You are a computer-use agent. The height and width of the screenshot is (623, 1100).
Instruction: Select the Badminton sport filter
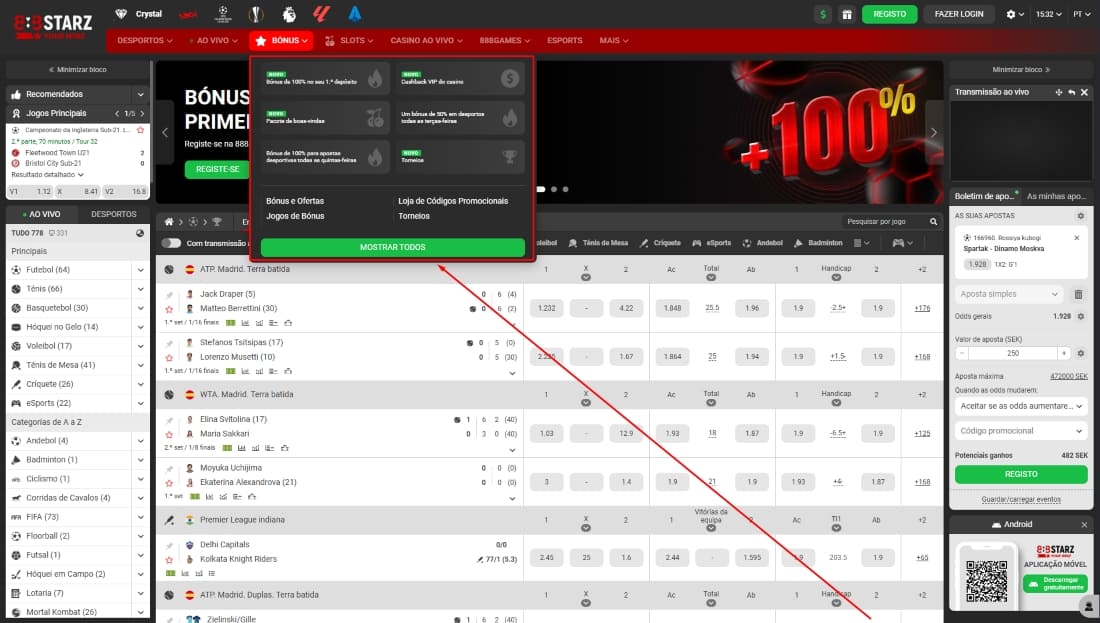[818, 243]
